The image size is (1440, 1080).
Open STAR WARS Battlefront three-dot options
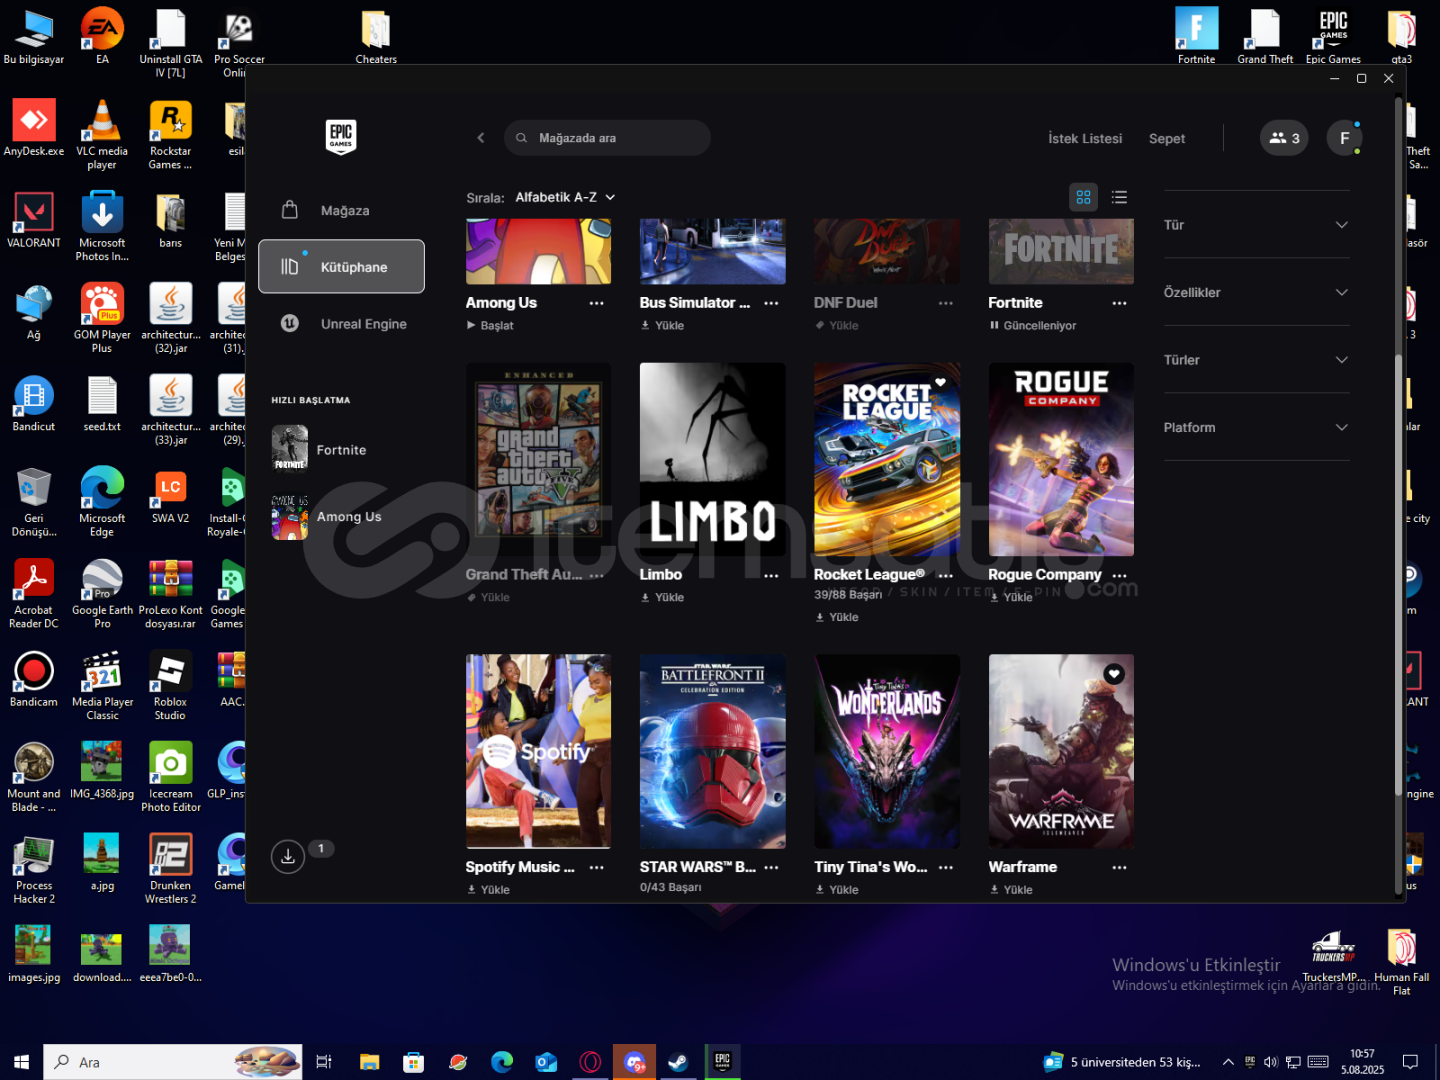[771, 867]
